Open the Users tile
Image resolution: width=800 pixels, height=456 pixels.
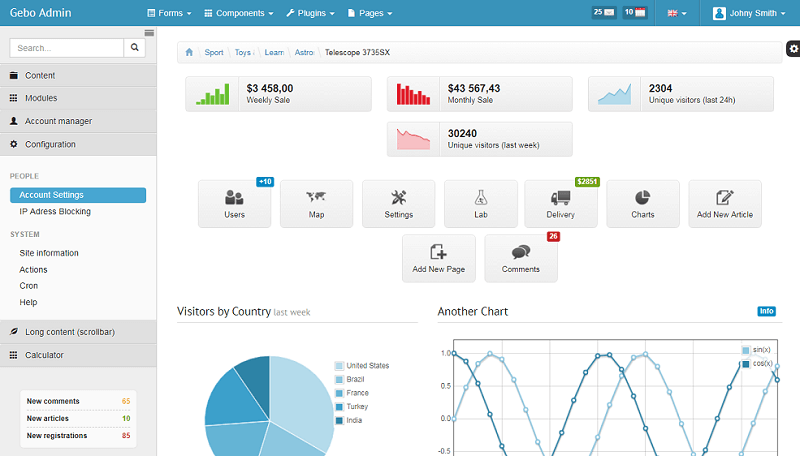(234, 204)
